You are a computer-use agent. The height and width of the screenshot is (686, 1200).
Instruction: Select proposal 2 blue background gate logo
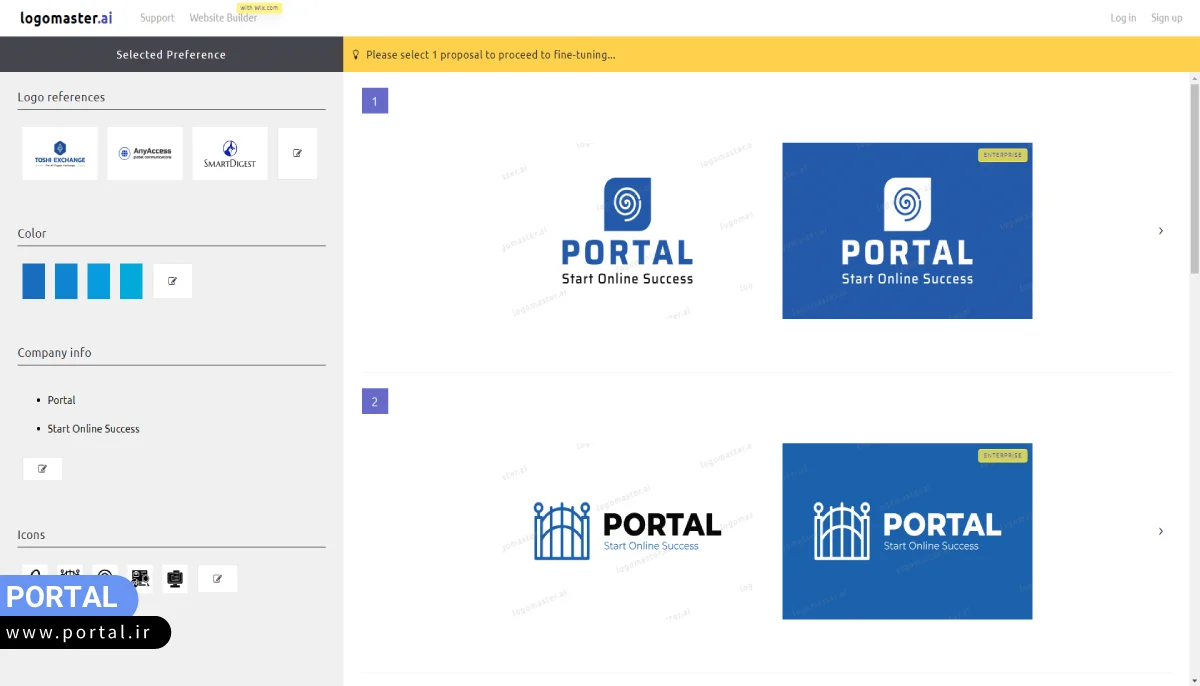[x=907, y=531]
